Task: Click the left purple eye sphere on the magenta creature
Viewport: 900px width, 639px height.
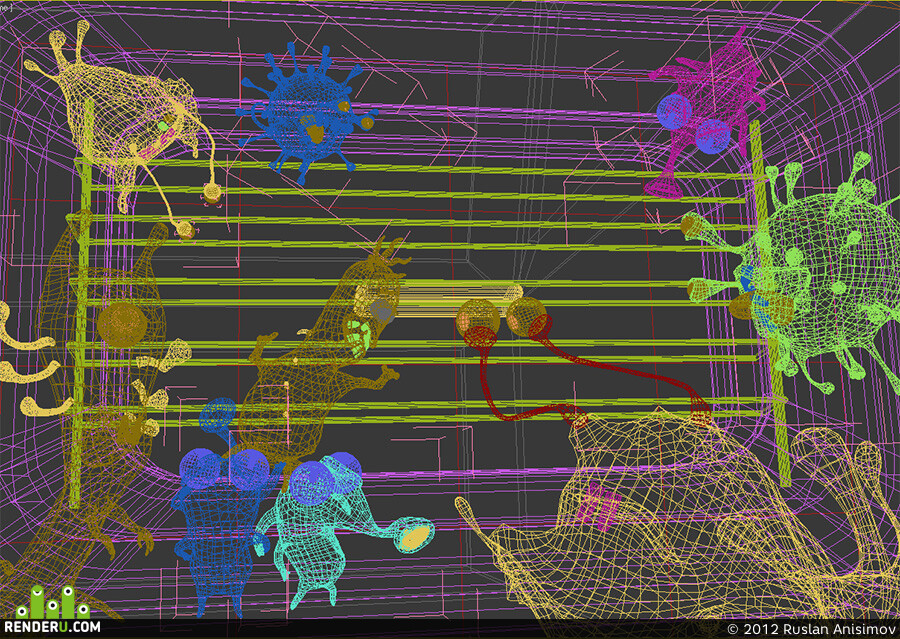Action: click(x=674, y=112)
